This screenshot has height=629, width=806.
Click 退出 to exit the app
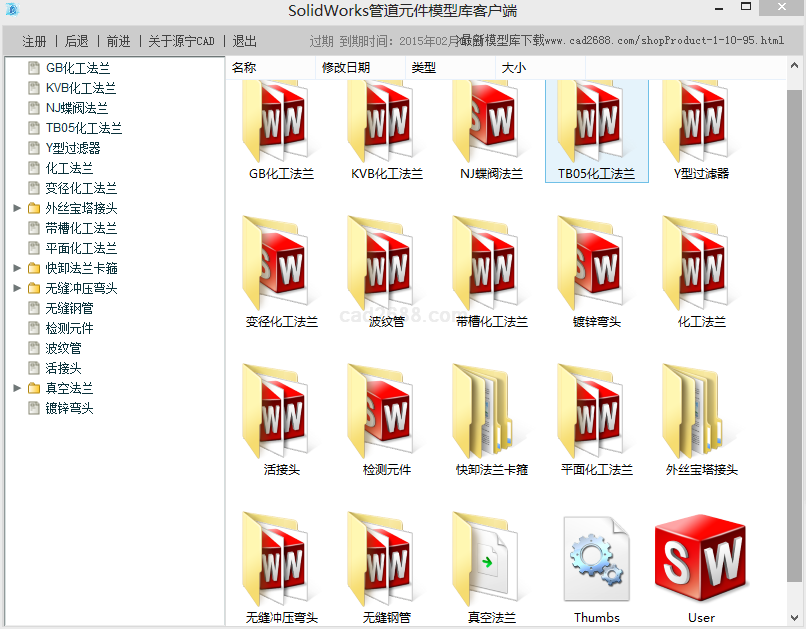point(245,41)
